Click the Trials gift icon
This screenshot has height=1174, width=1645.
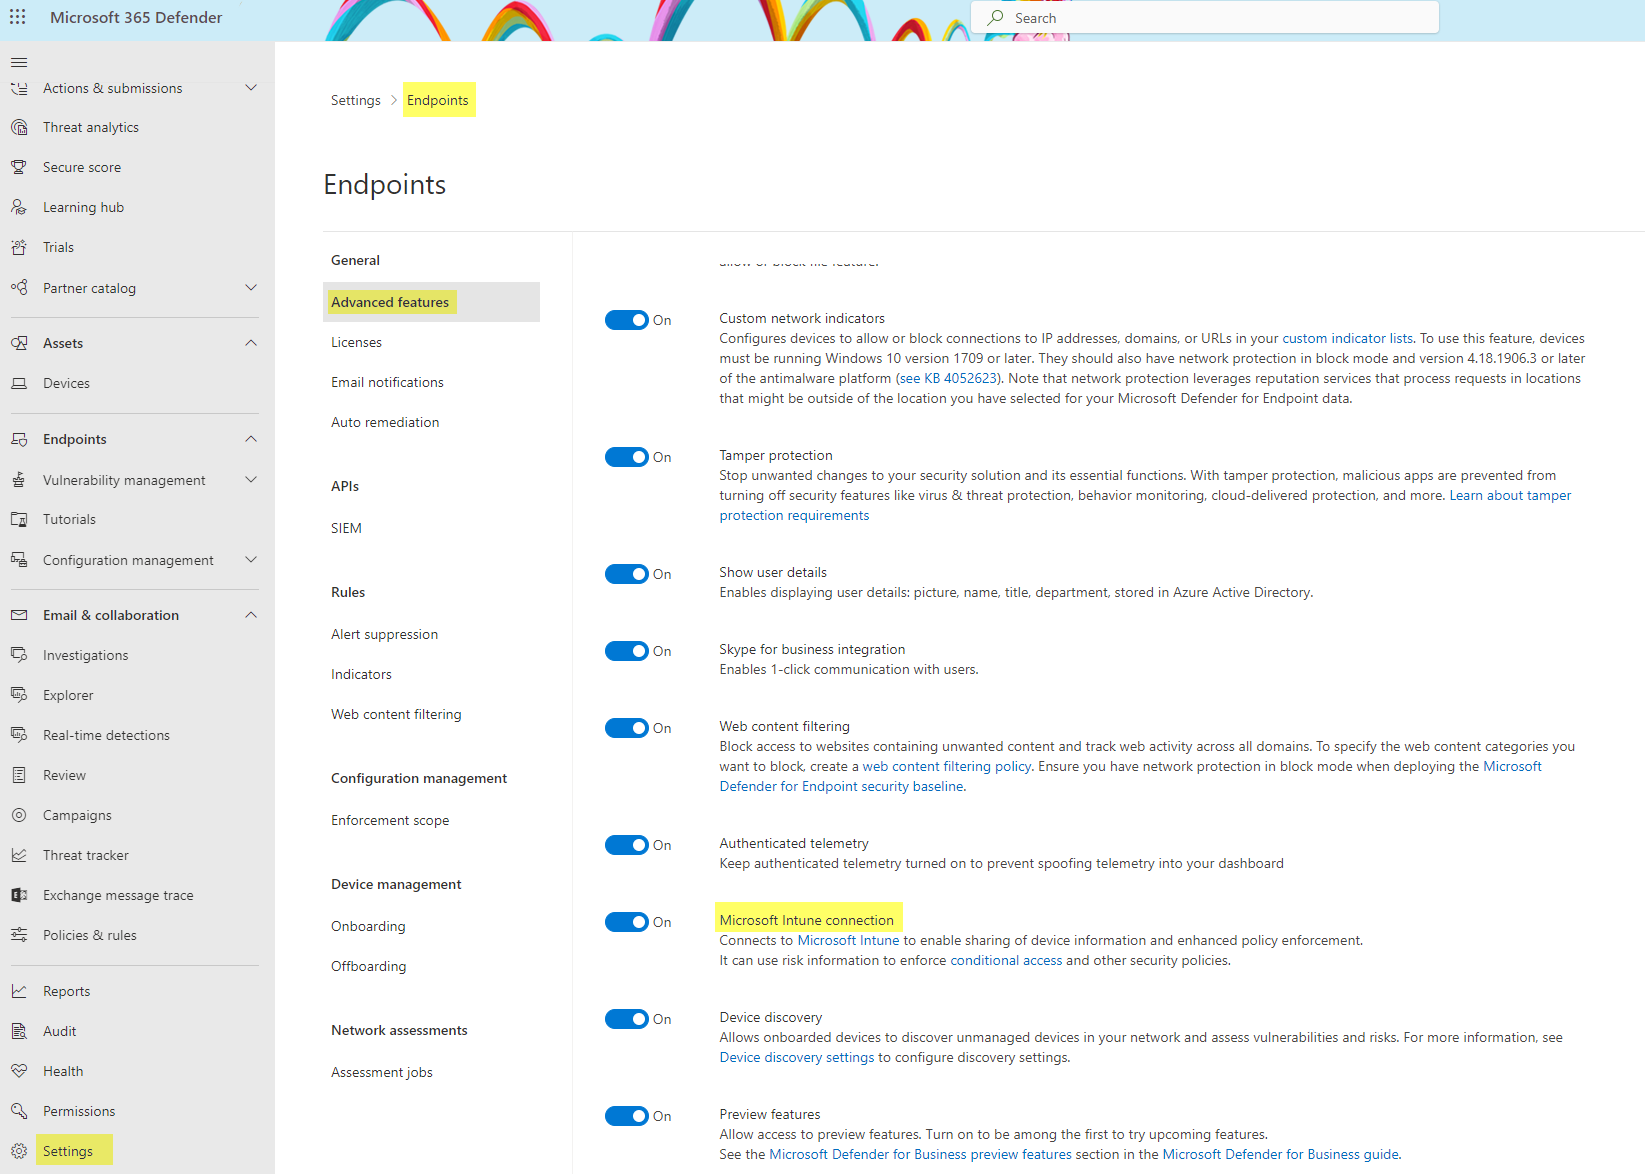click(x=19, y=247)
